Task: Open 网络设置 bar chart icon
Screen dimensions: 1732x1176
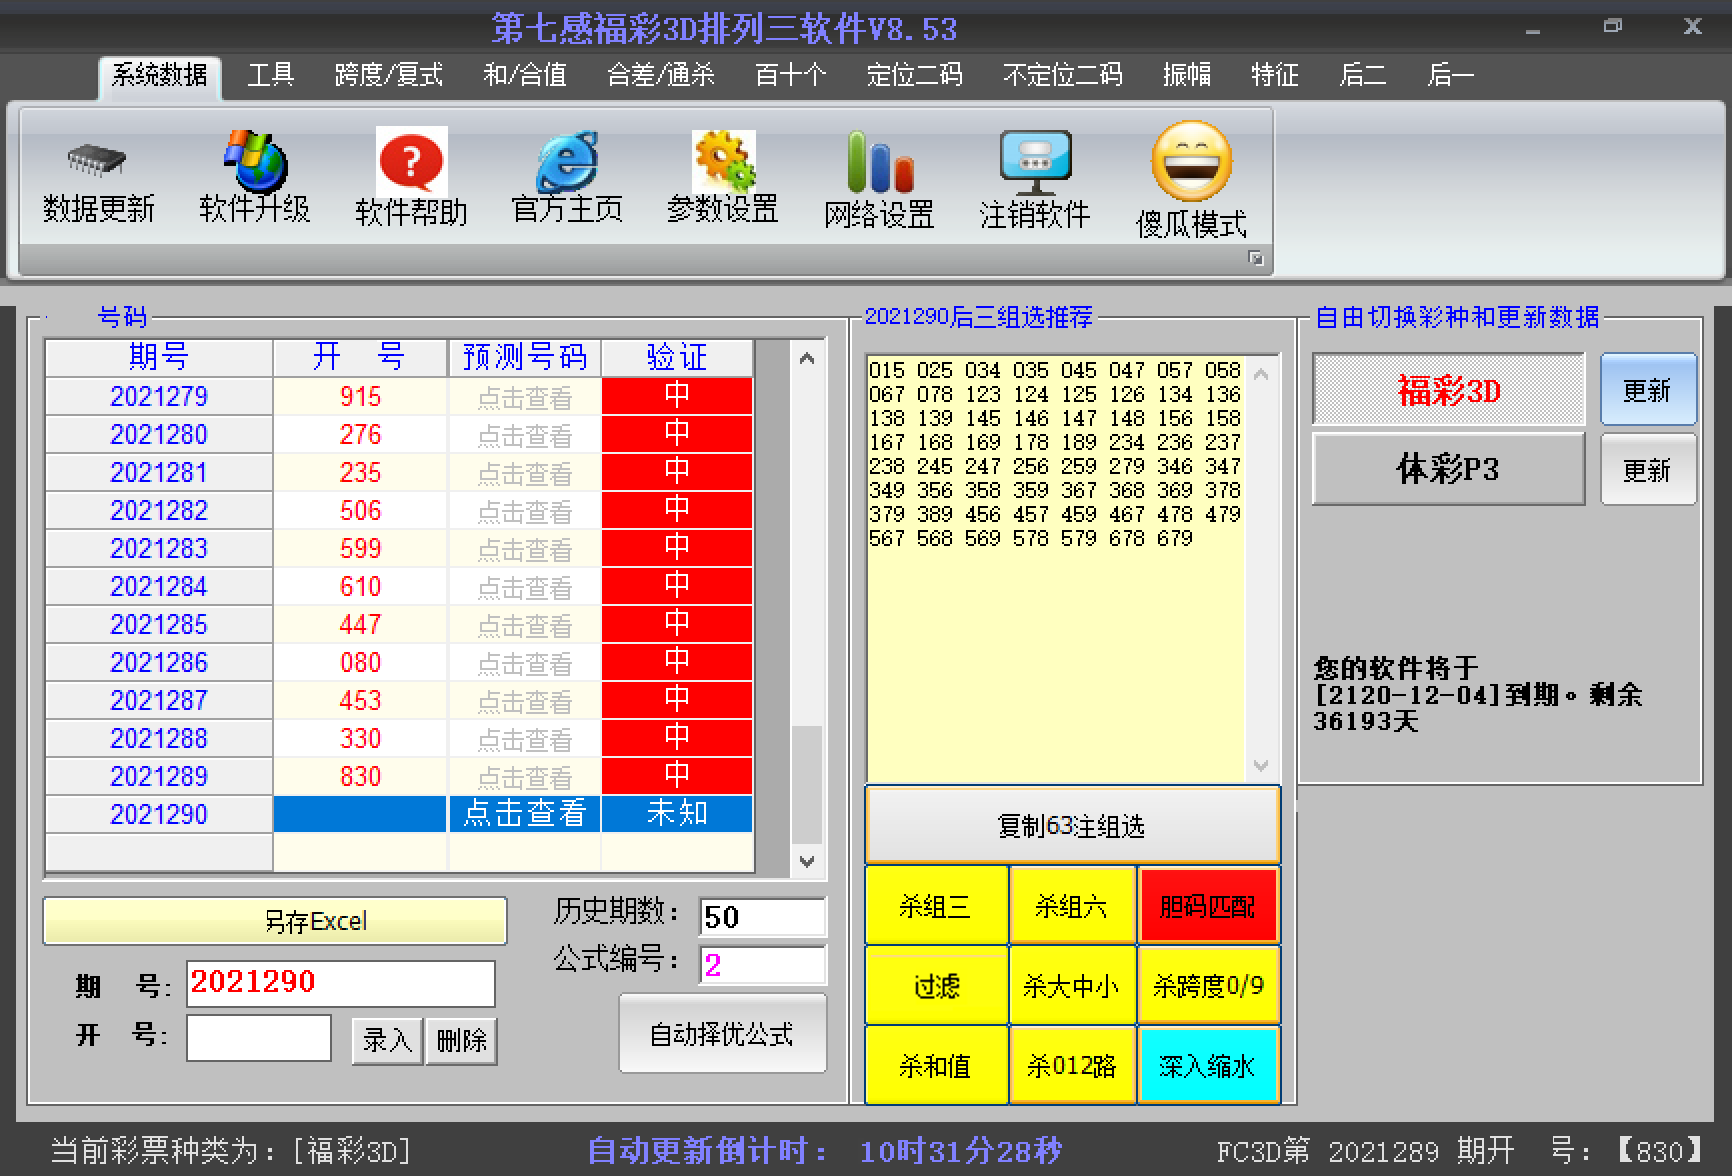Action: [x=880, y=162]
